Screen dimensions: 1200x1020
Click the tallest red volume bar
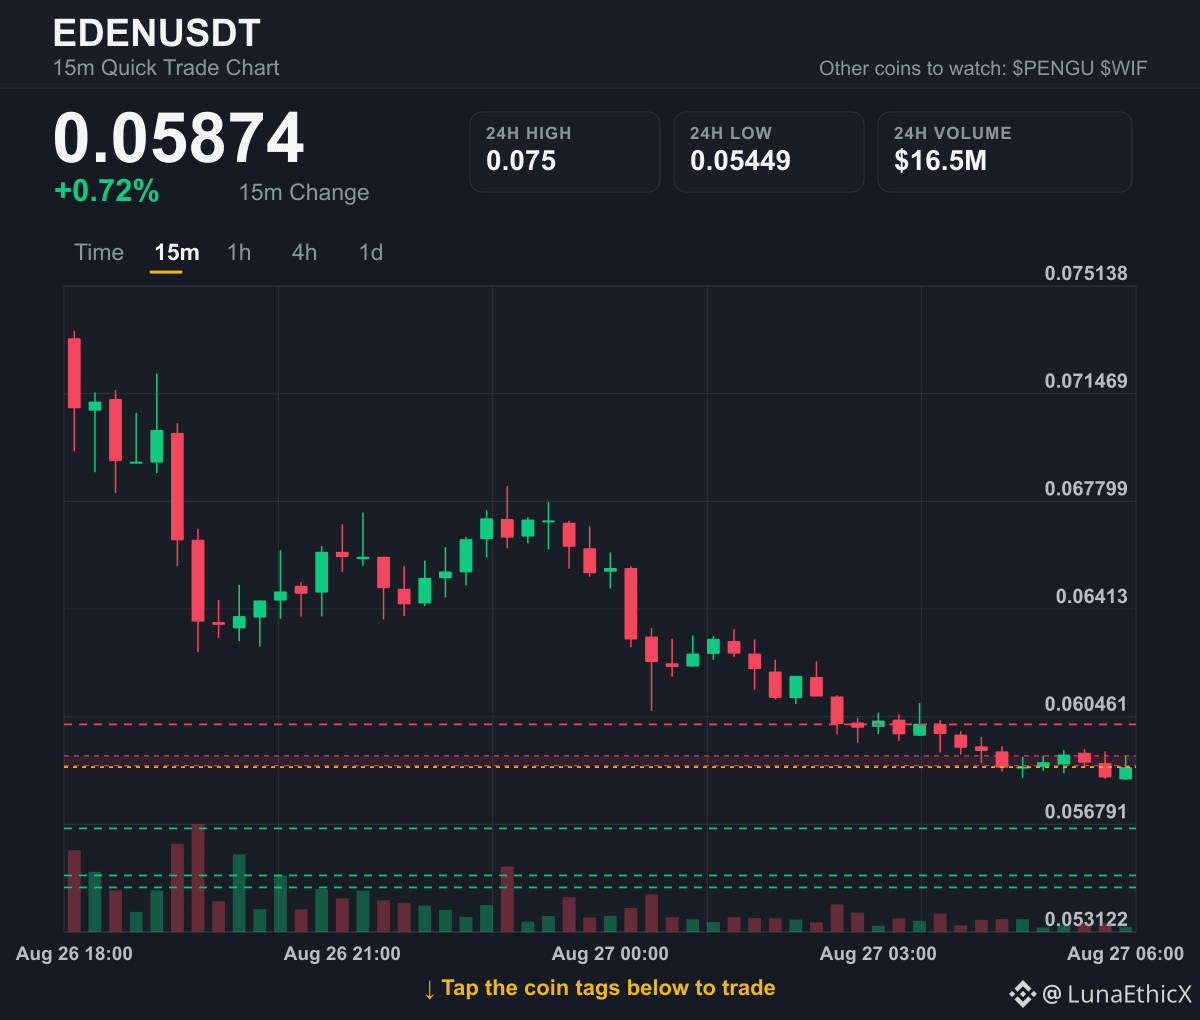tap(198, 878)
